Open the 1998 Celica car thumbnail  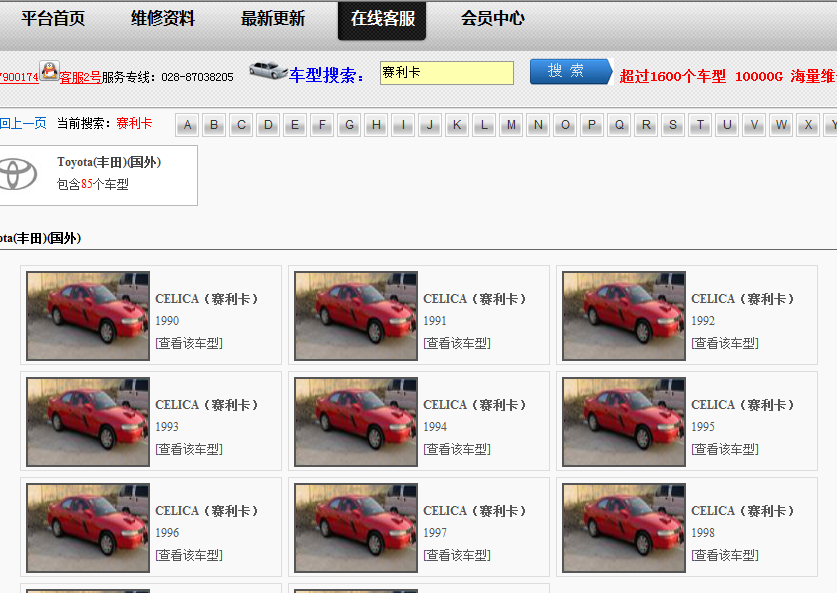click(624, 527)
